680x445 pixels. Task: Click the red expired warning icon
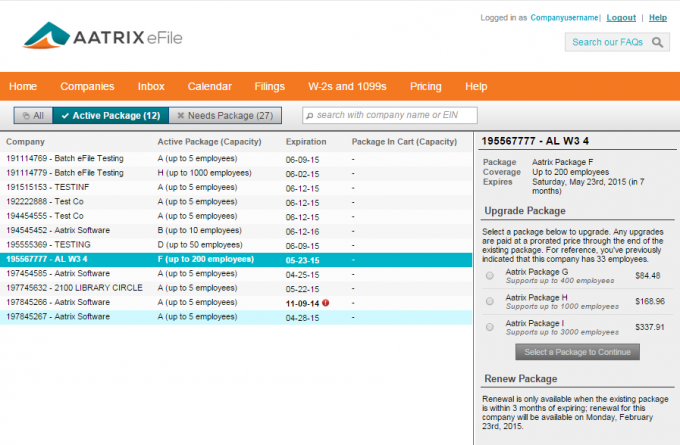point(326,303)
